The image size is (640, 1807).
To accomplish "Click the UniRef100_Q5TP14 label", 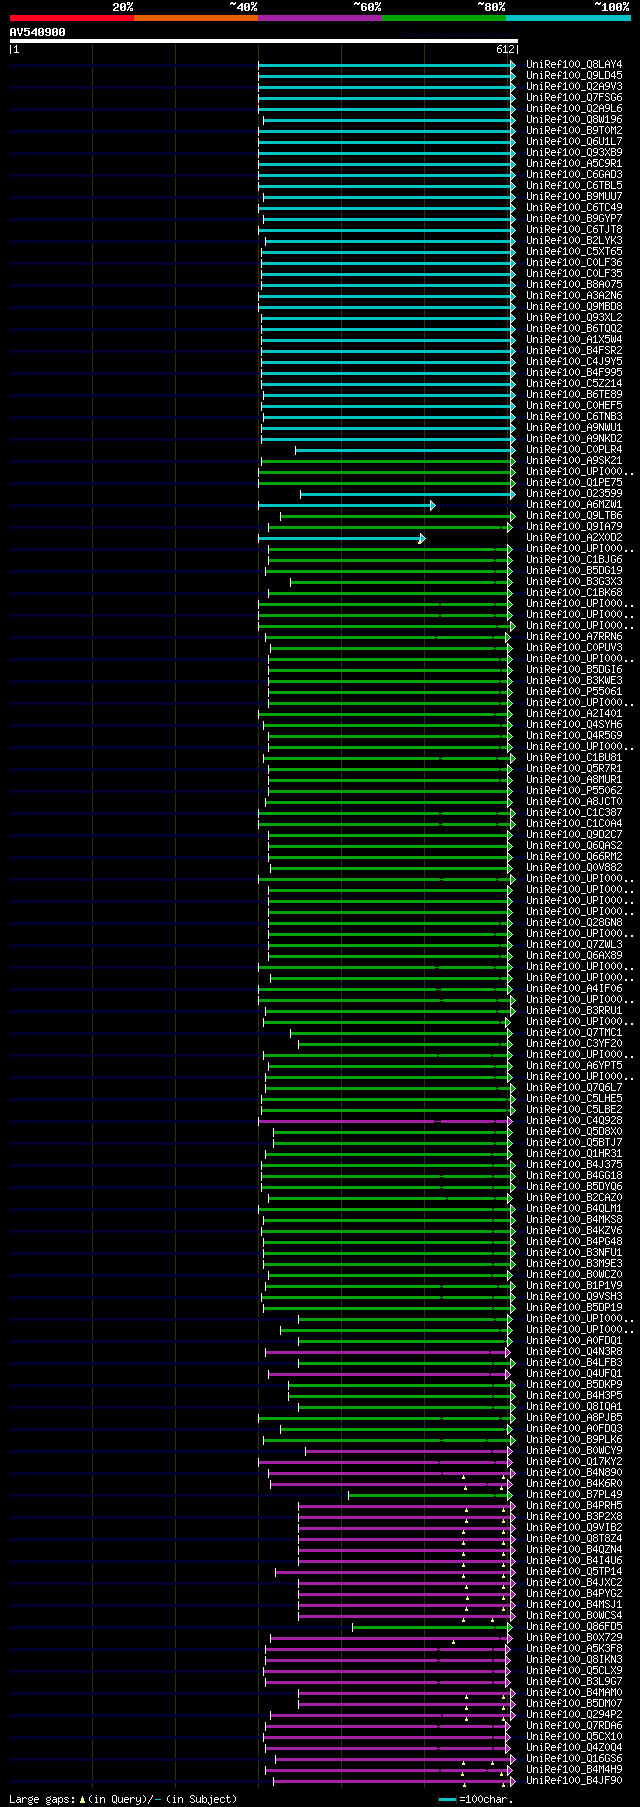I will (574, 1572).
